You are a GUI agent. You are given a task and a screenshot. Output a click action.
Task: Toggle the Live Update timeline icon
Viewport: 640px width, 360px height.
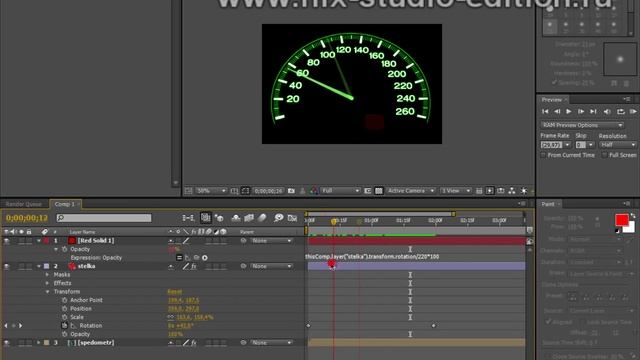point(206,218)
